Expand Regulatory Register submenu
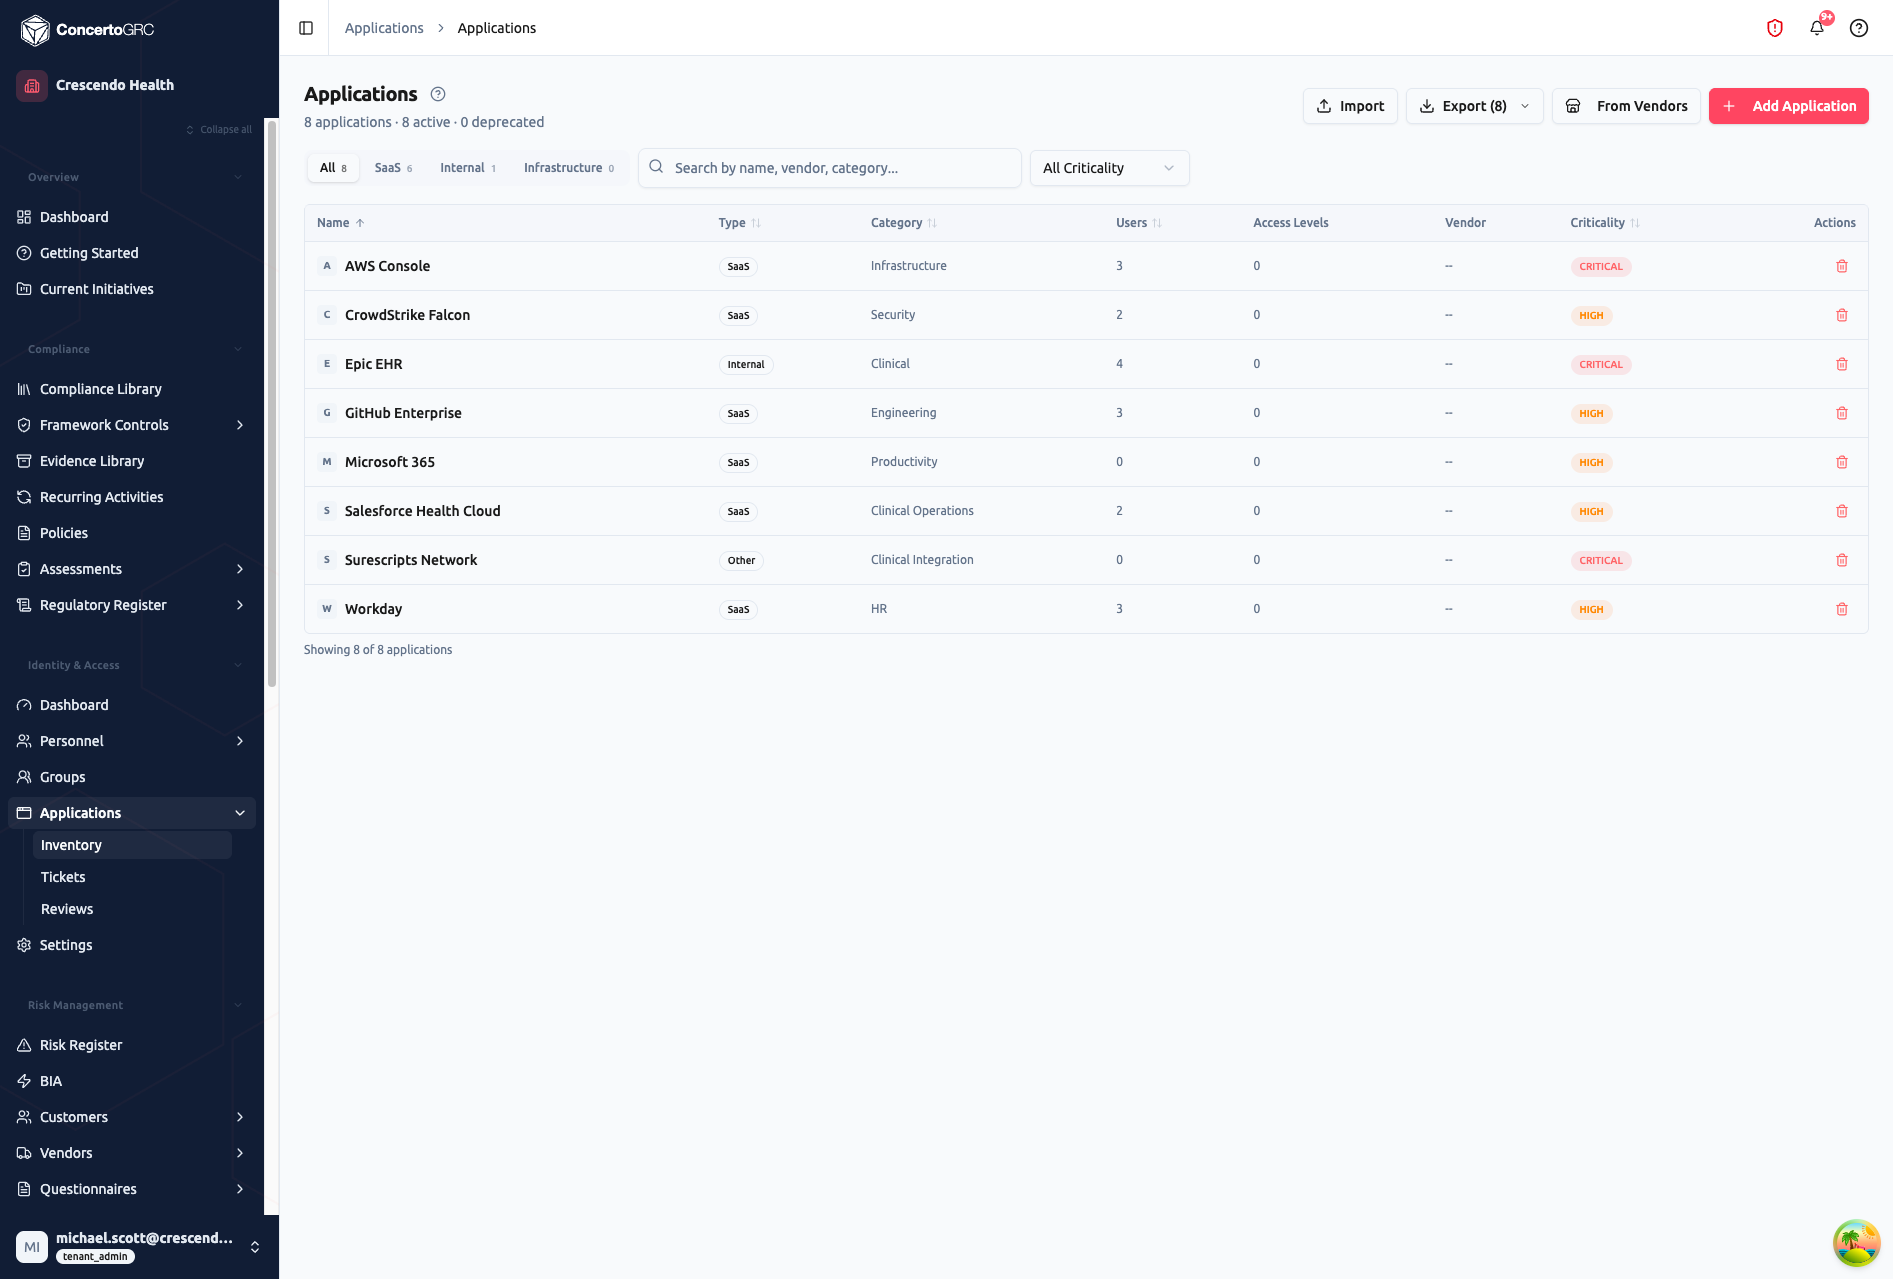The image size is (1893, 1279). [x=240, y=605]
